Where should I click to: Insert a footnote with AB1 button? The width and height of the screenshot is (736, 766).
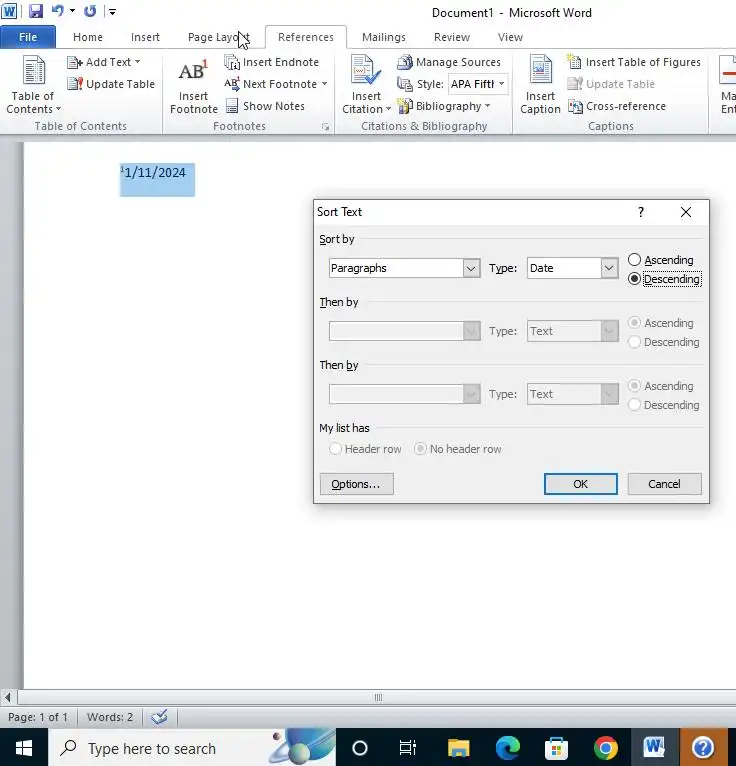(193, 86)
